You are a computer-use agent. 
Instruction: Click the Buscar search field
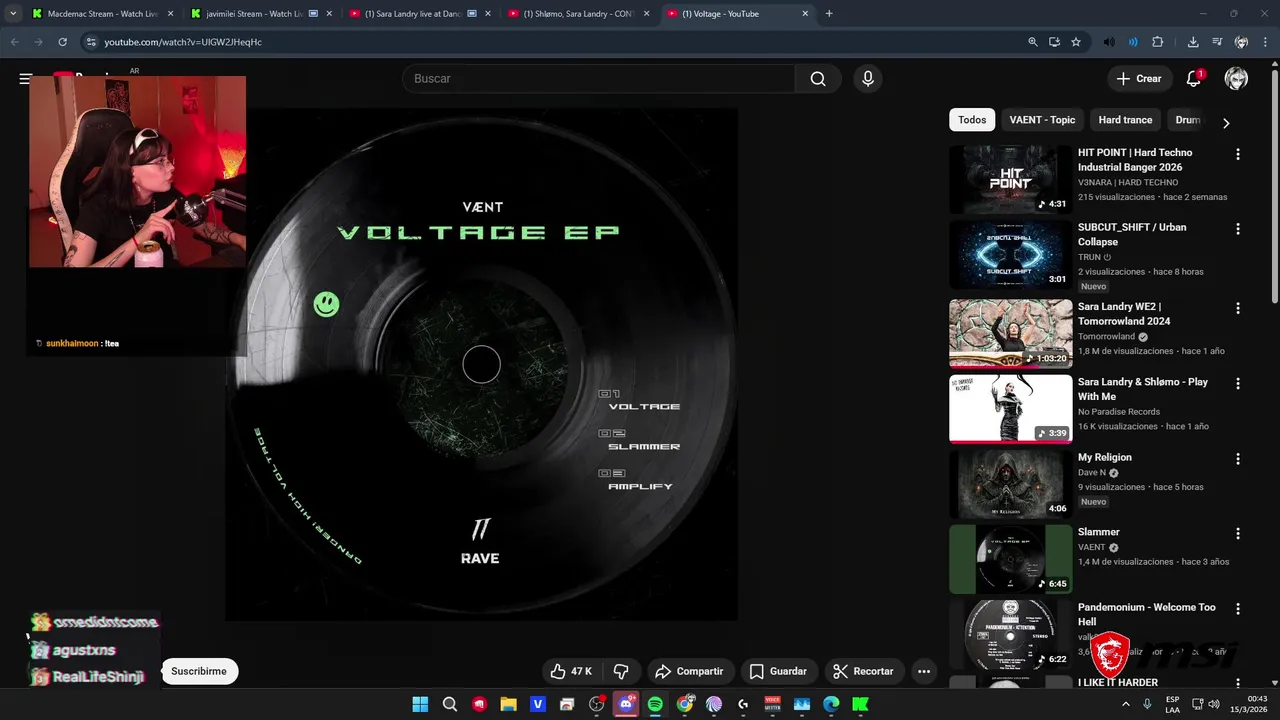(x=598, y=79)
